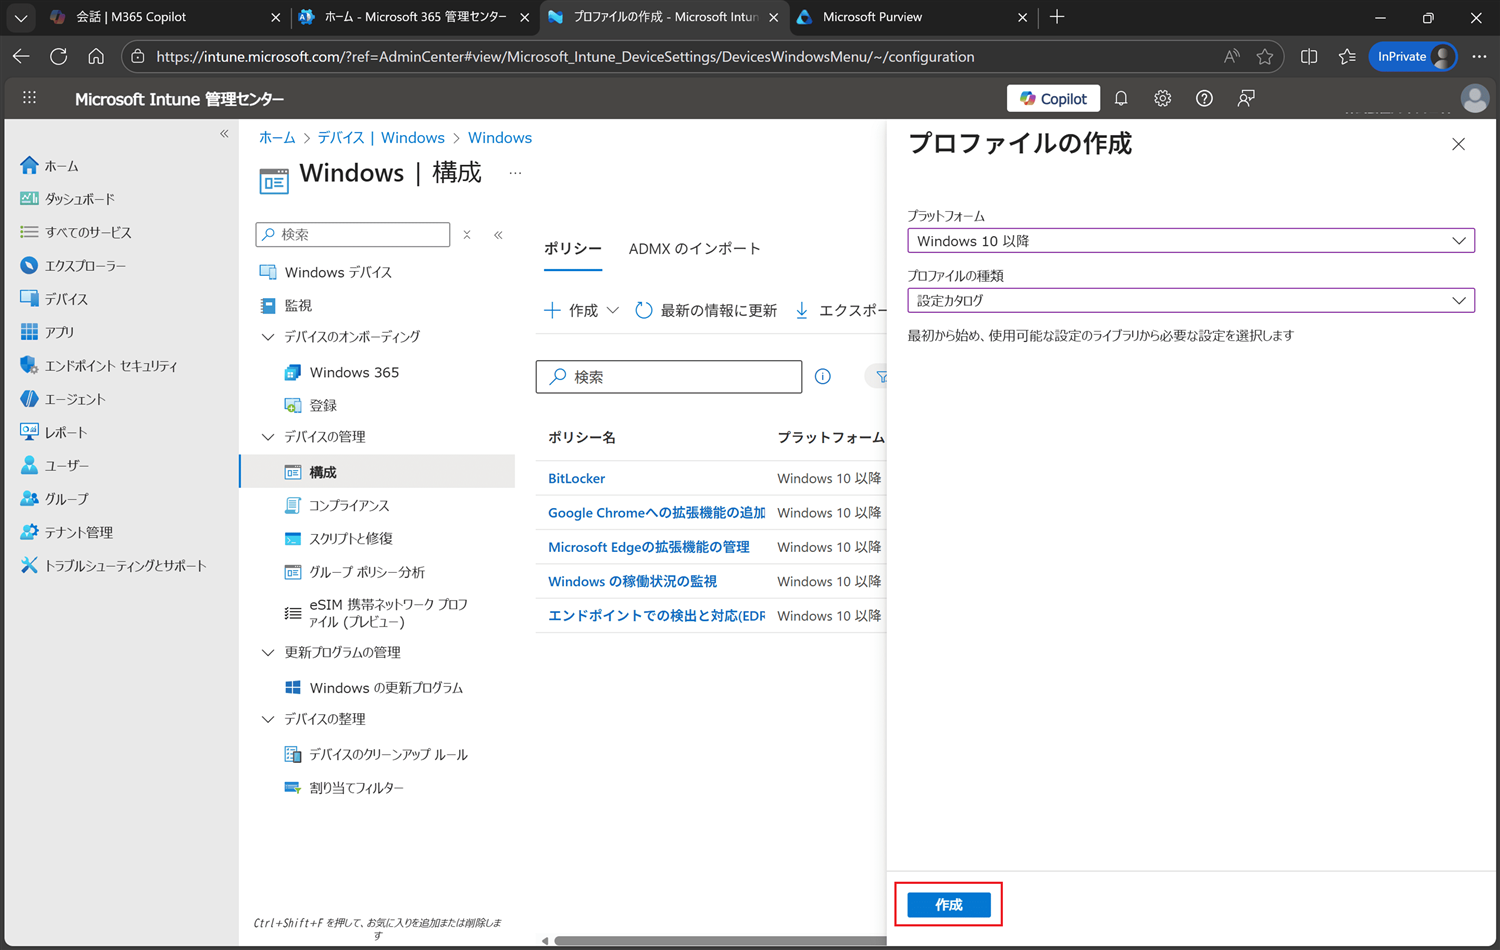Open the BitLocker policy
Viewport: 1500px width, 950px height.
577,478
